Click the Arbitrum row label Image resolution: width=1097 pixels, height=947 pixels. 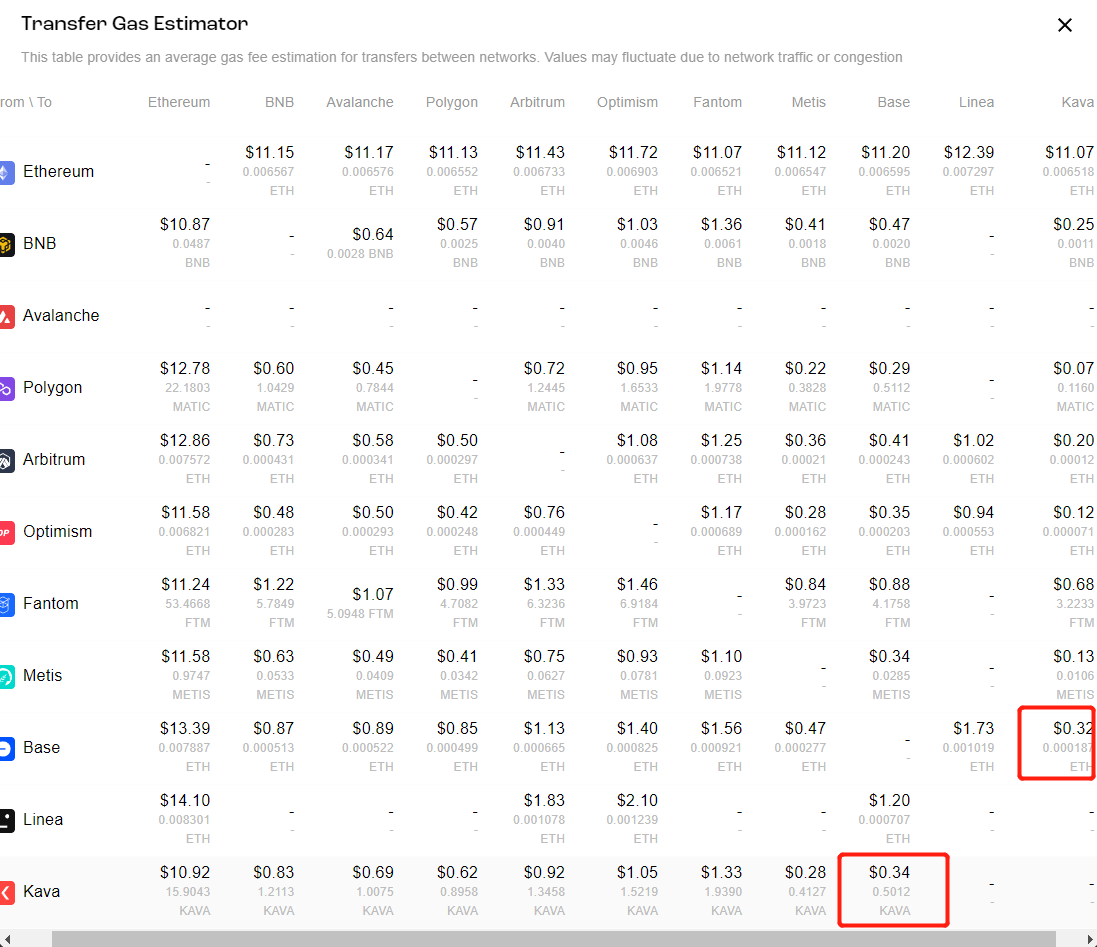54,460
